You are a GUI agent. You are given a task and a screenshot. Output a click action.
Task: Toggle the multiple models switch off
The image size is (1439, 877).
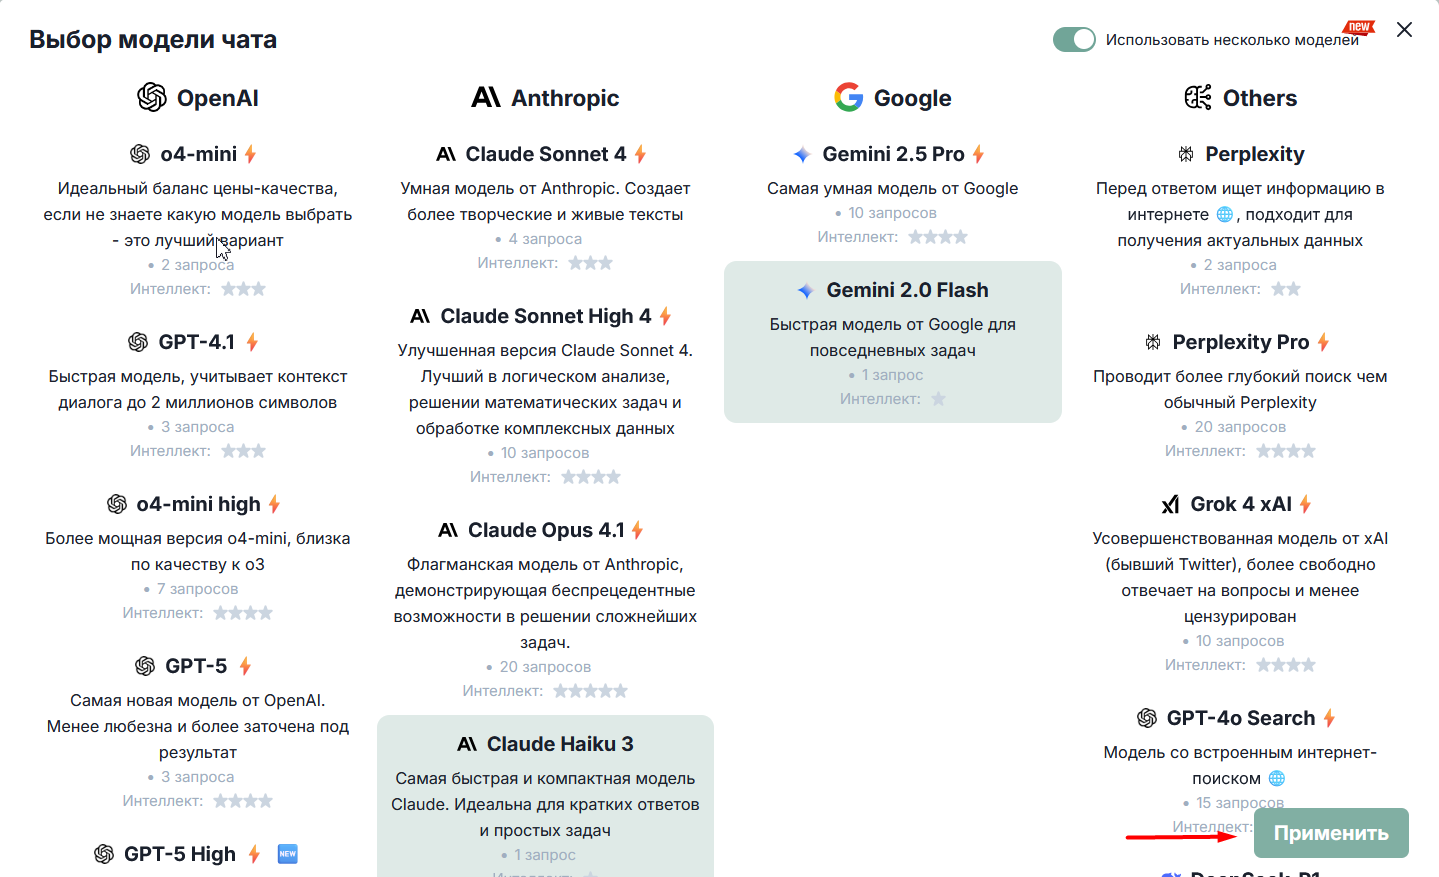[x=1074, y=39]
